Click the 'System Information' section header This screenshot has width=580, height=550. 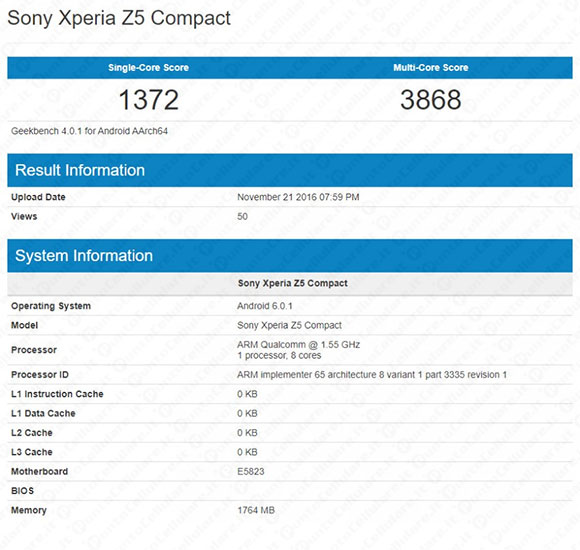[x=290, y=256]
